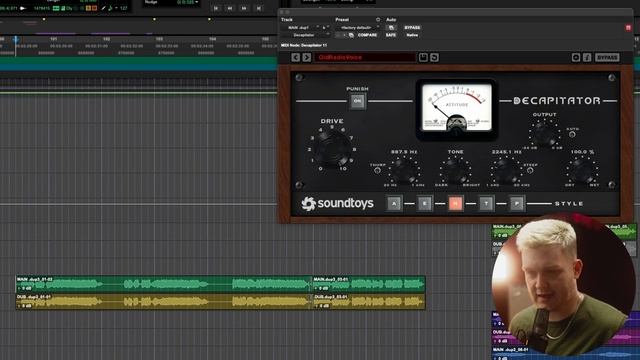Click the Pro Tools BYPASS button in header

point(412,28)
